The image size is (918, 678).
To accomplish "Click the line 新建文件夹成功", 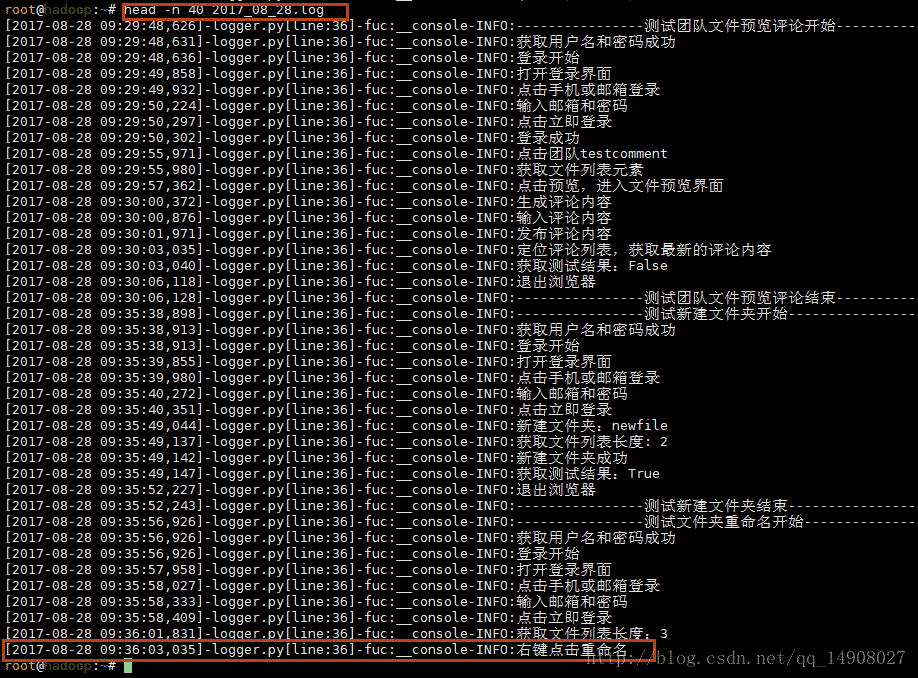I will (317, 458).
